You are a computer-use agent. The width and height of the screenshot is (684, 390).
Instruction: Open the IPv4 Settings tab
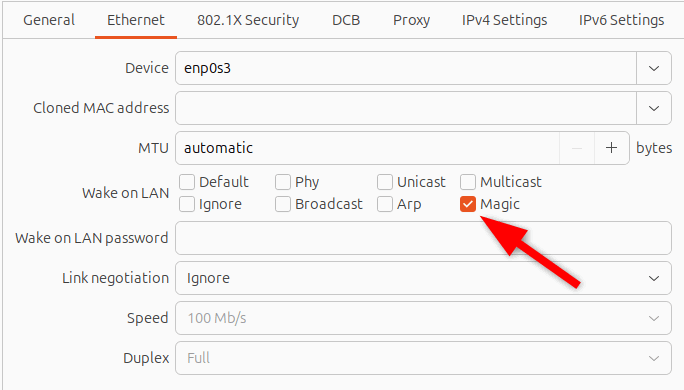click(x=504, y=20)
